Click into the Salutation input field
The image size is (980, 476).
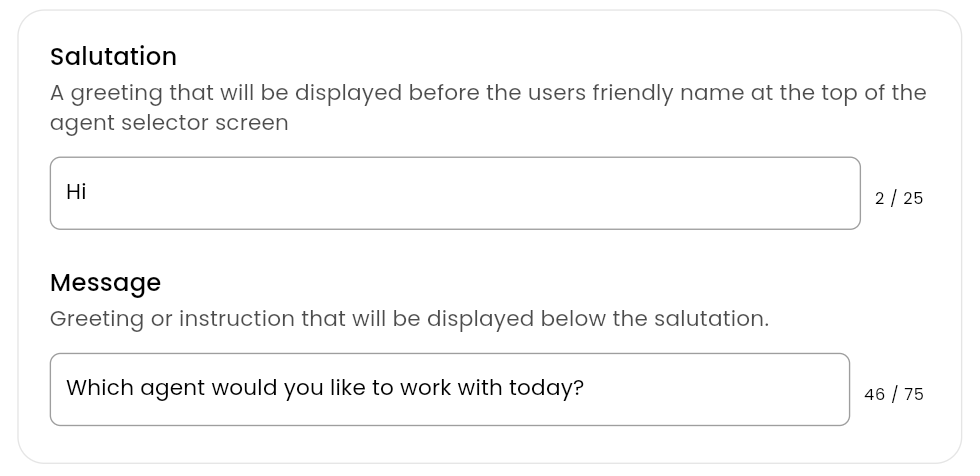pos(455,193)
